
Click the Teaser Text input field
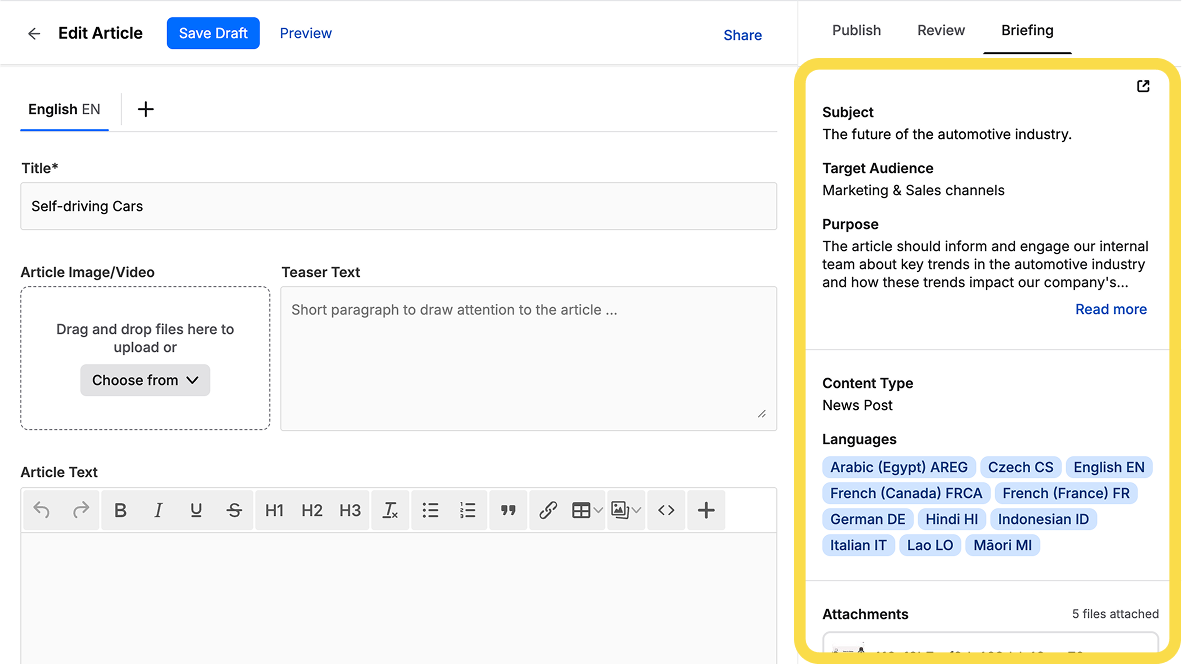coord(528,358)
